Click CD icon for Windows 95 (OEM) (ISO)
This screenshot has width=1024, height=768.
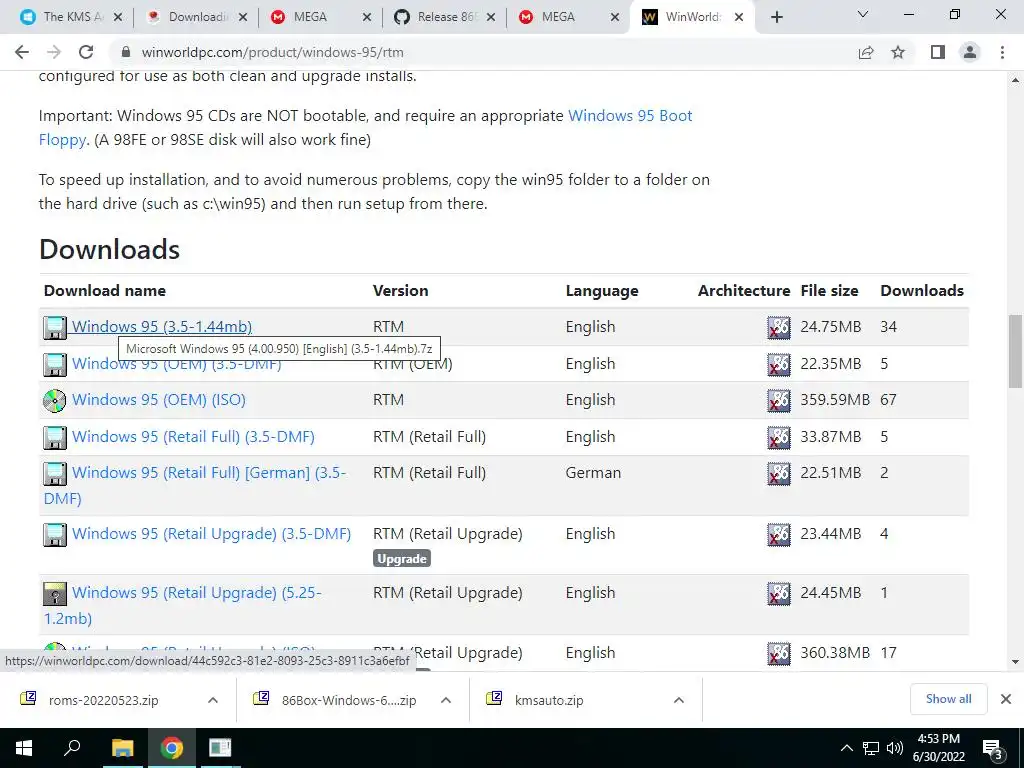pos(55,400)
